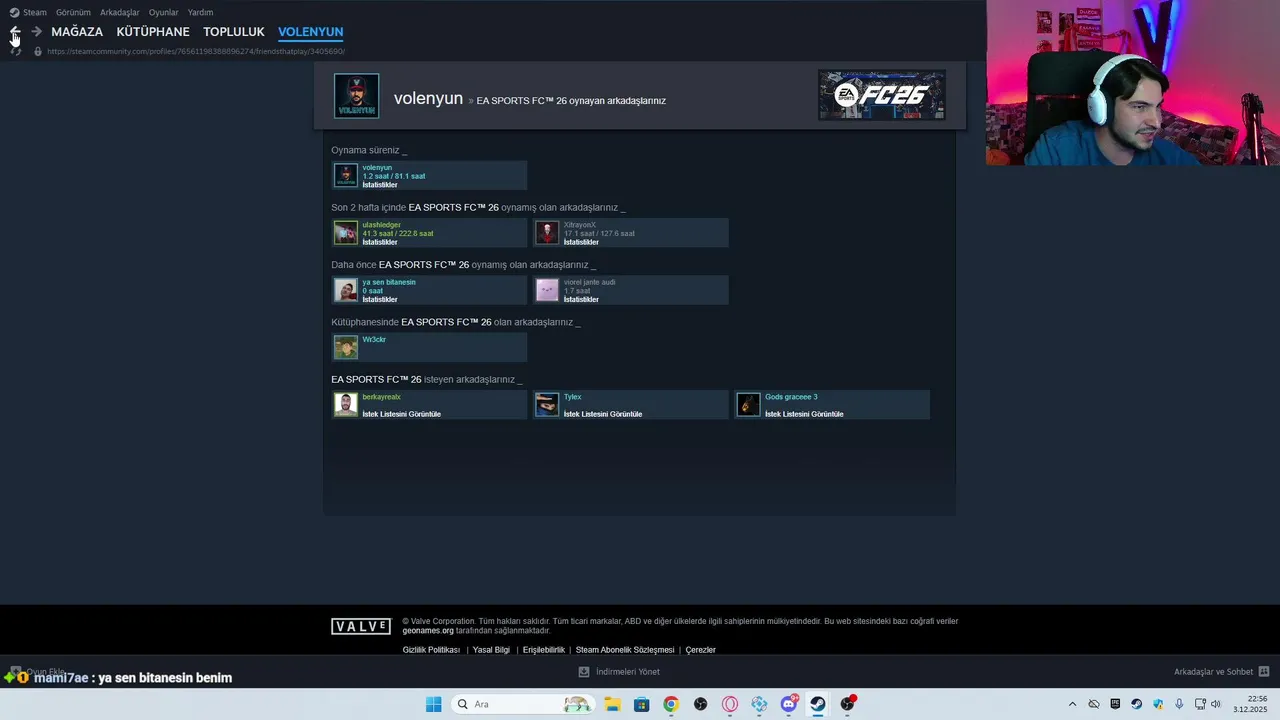Open Opera GX browser from the taskbar
The height and width of the screenshot is (720, 1280).
pos(730,704)
